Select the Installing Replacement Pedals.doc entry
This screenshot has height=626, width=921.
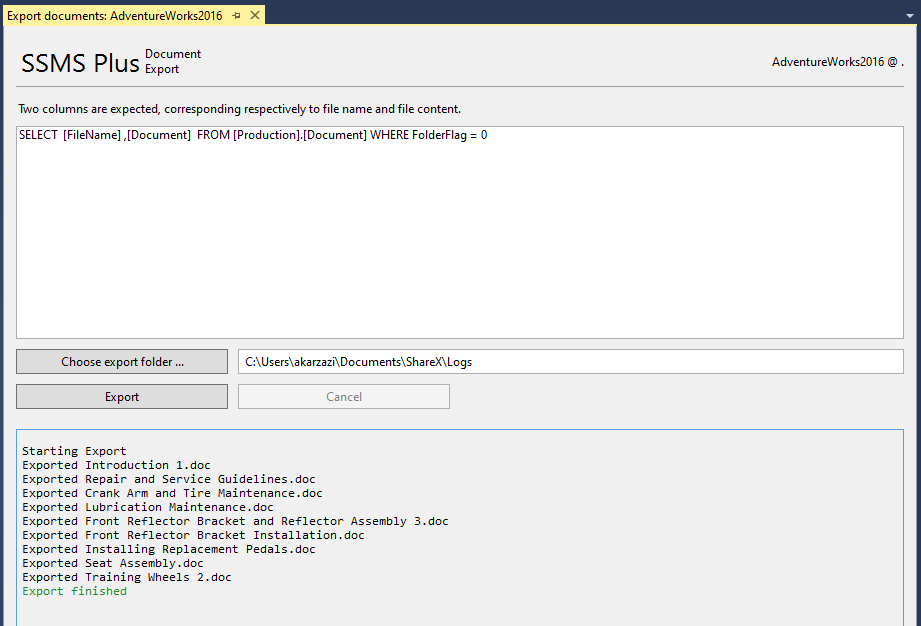tap(169, 549)
